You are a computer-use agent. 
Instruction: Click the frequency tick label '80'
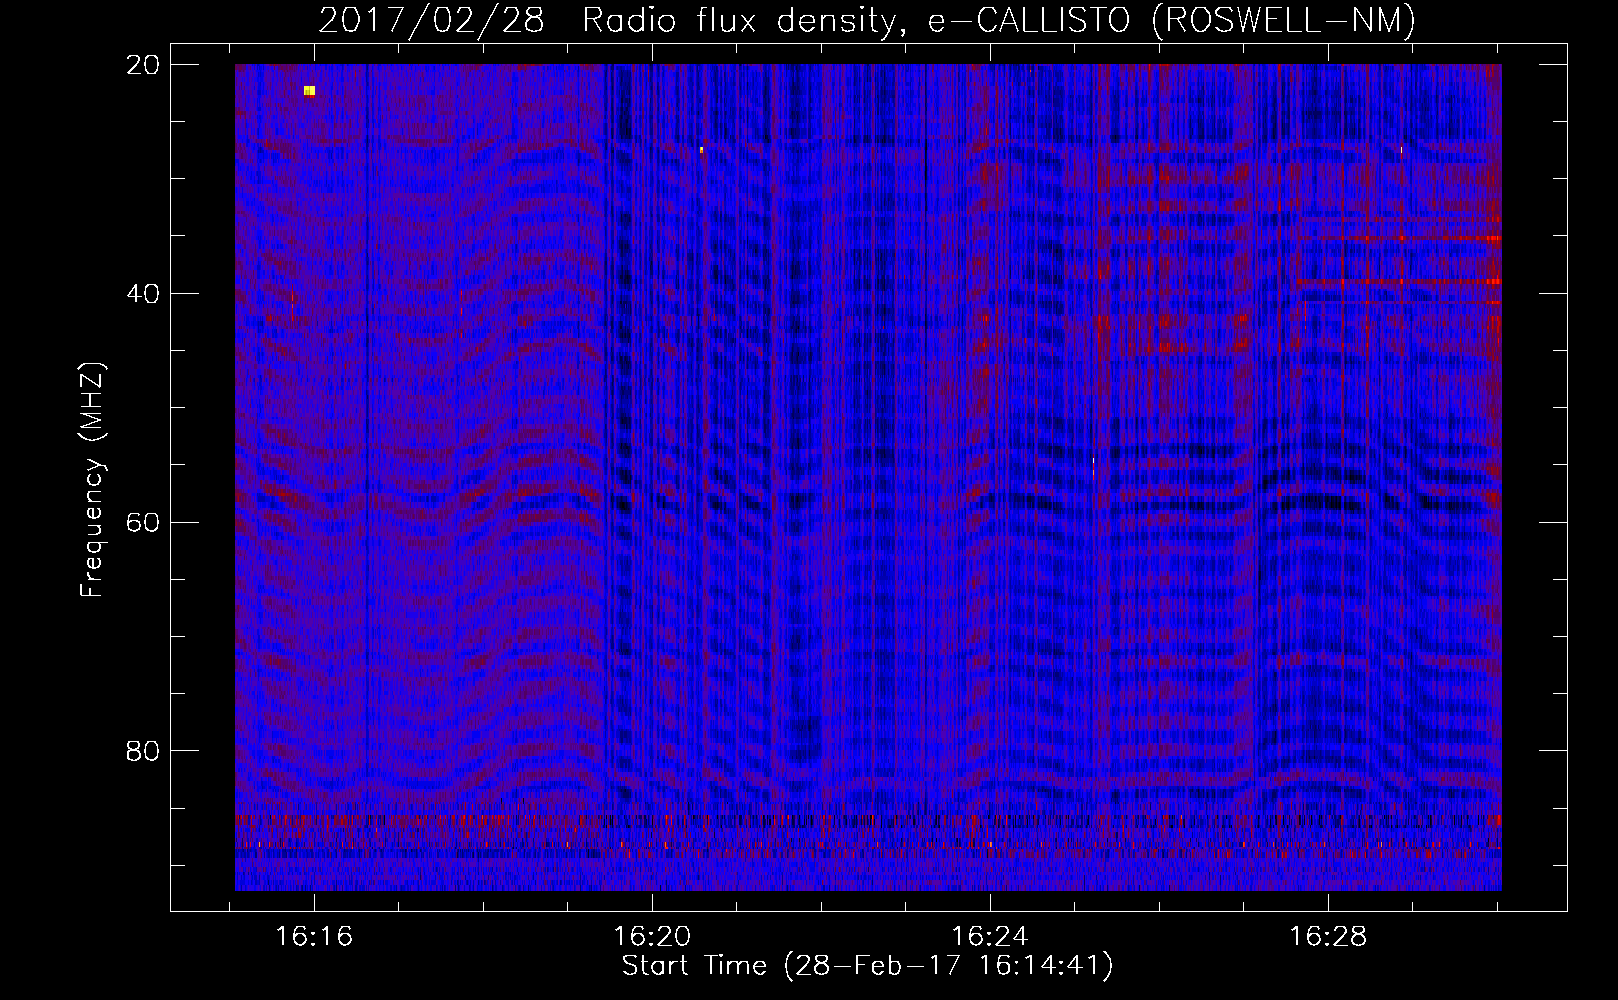point(143,751)
